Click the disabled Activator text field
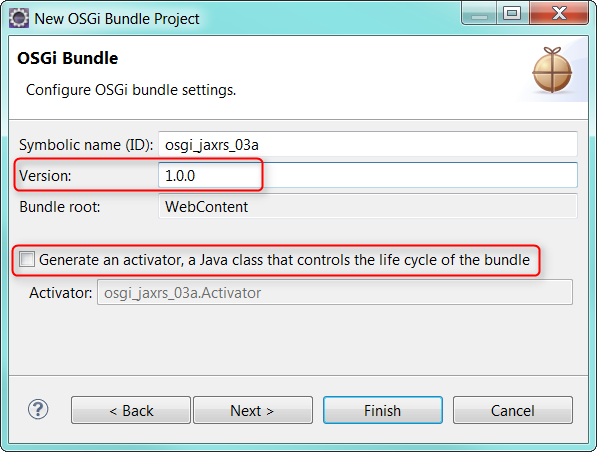 pos(335,292)
